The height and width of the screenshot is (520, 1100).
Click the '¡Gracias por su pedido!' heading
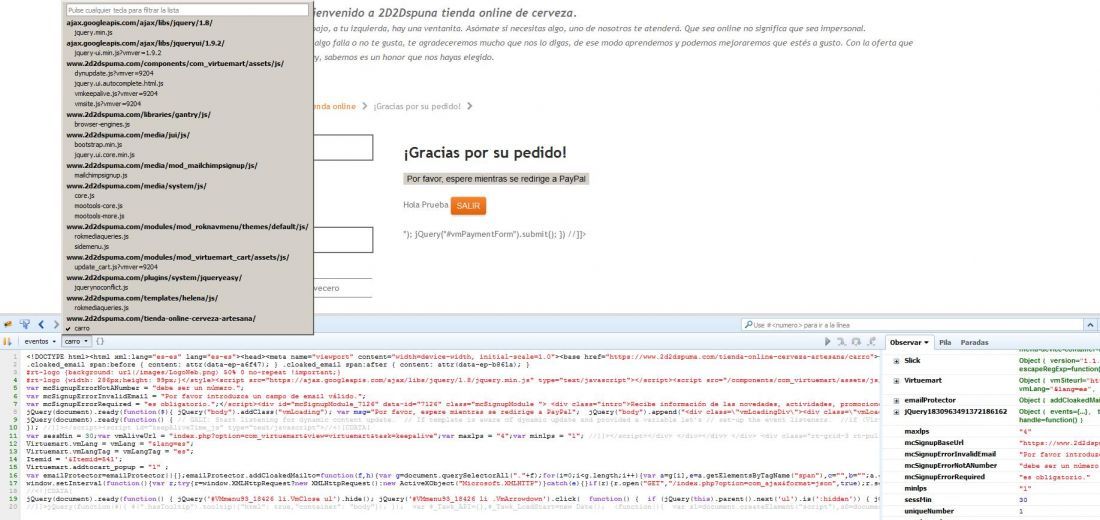pyautogui.click(x=485, y=152)
